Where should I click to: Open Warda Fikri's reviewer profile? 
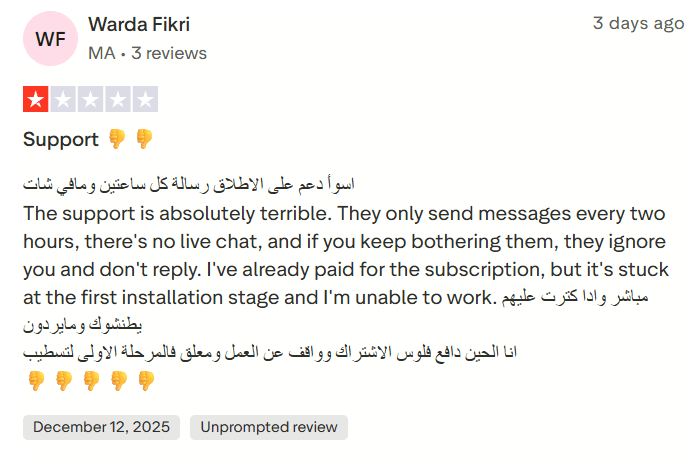139,24
